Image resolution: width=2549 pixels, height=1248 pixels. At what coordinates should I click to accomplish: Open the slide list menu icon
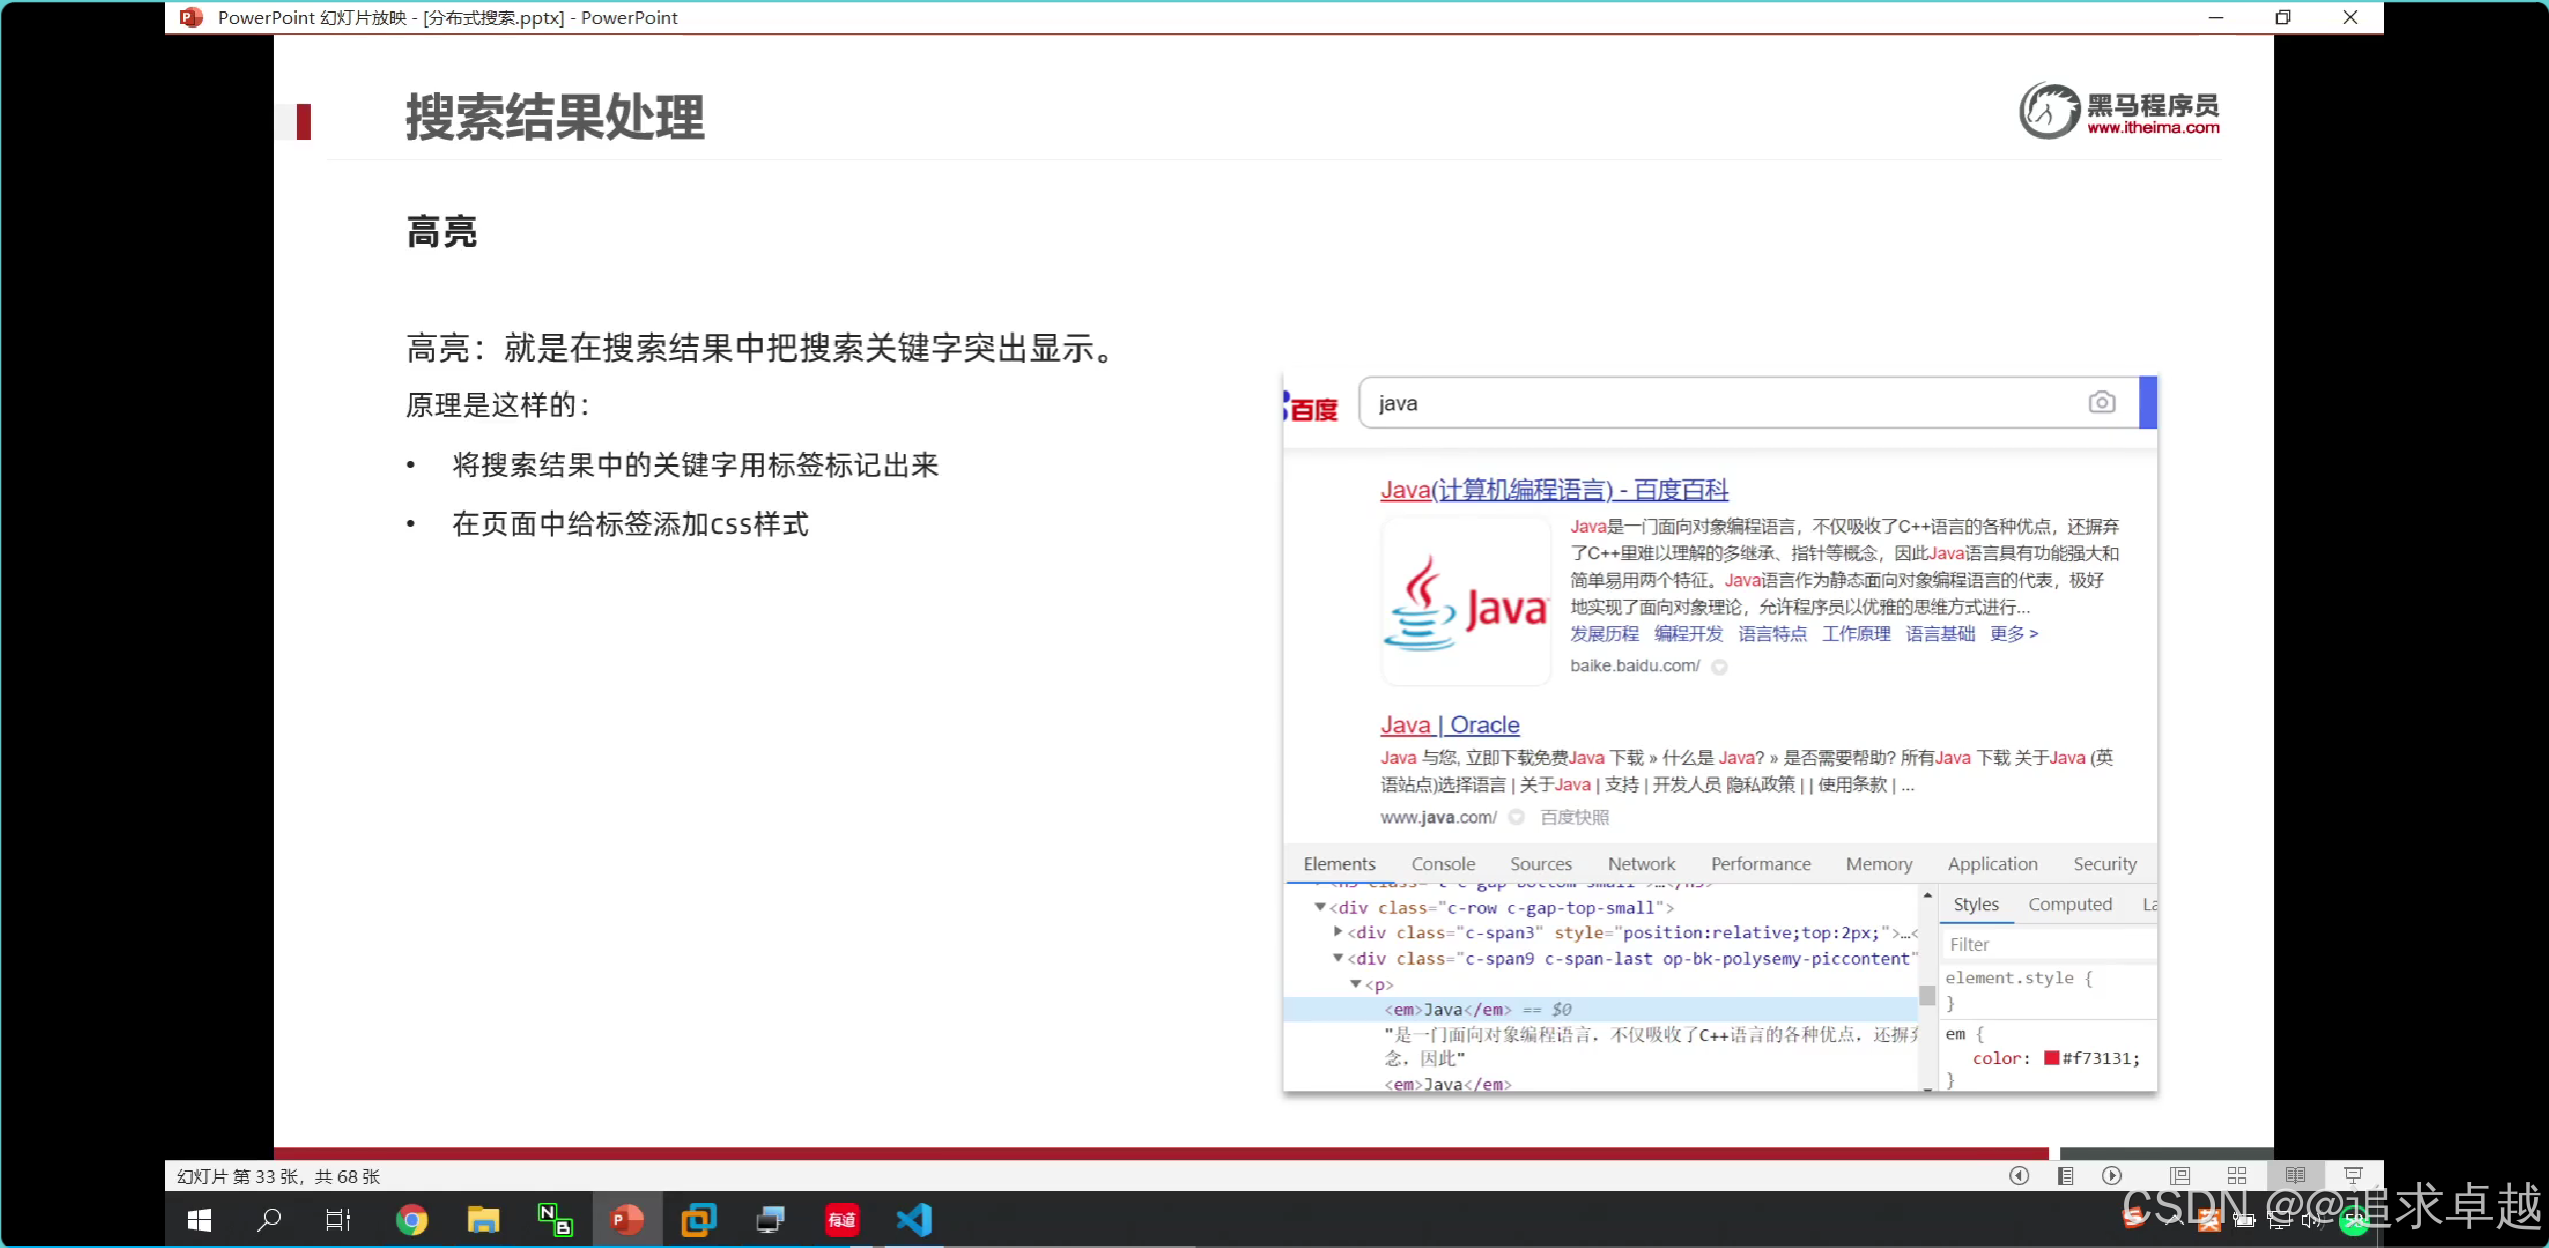(2065, 1176)
